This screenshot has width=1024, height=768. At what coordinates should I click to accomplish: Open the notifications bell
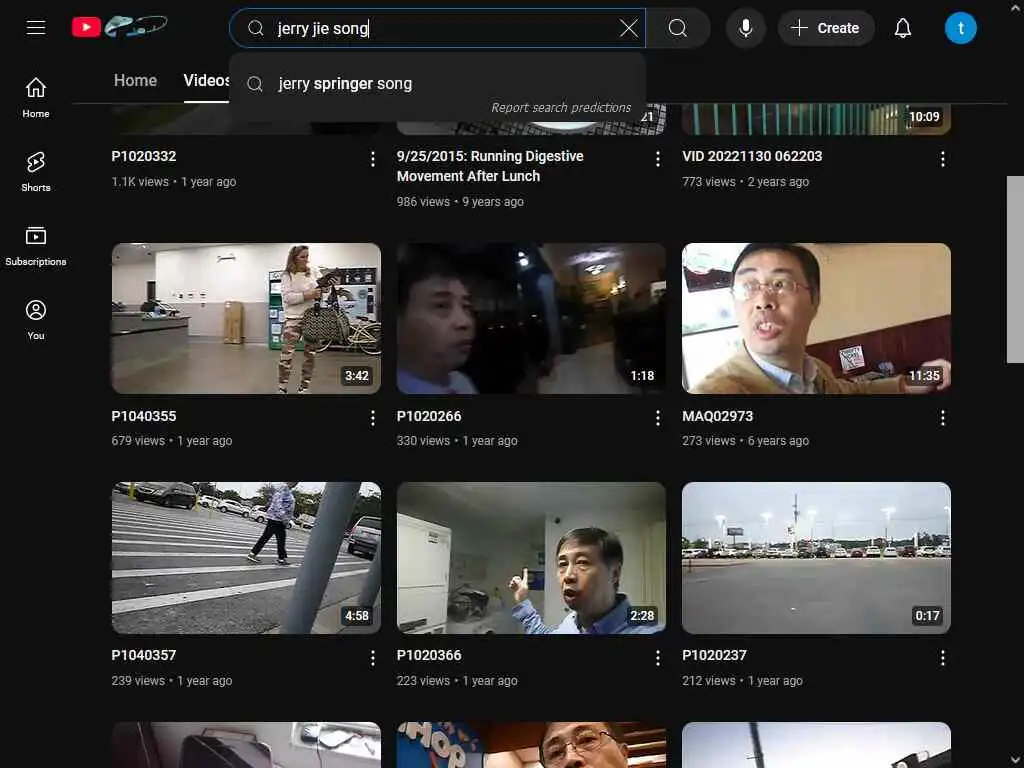point(903,28)
